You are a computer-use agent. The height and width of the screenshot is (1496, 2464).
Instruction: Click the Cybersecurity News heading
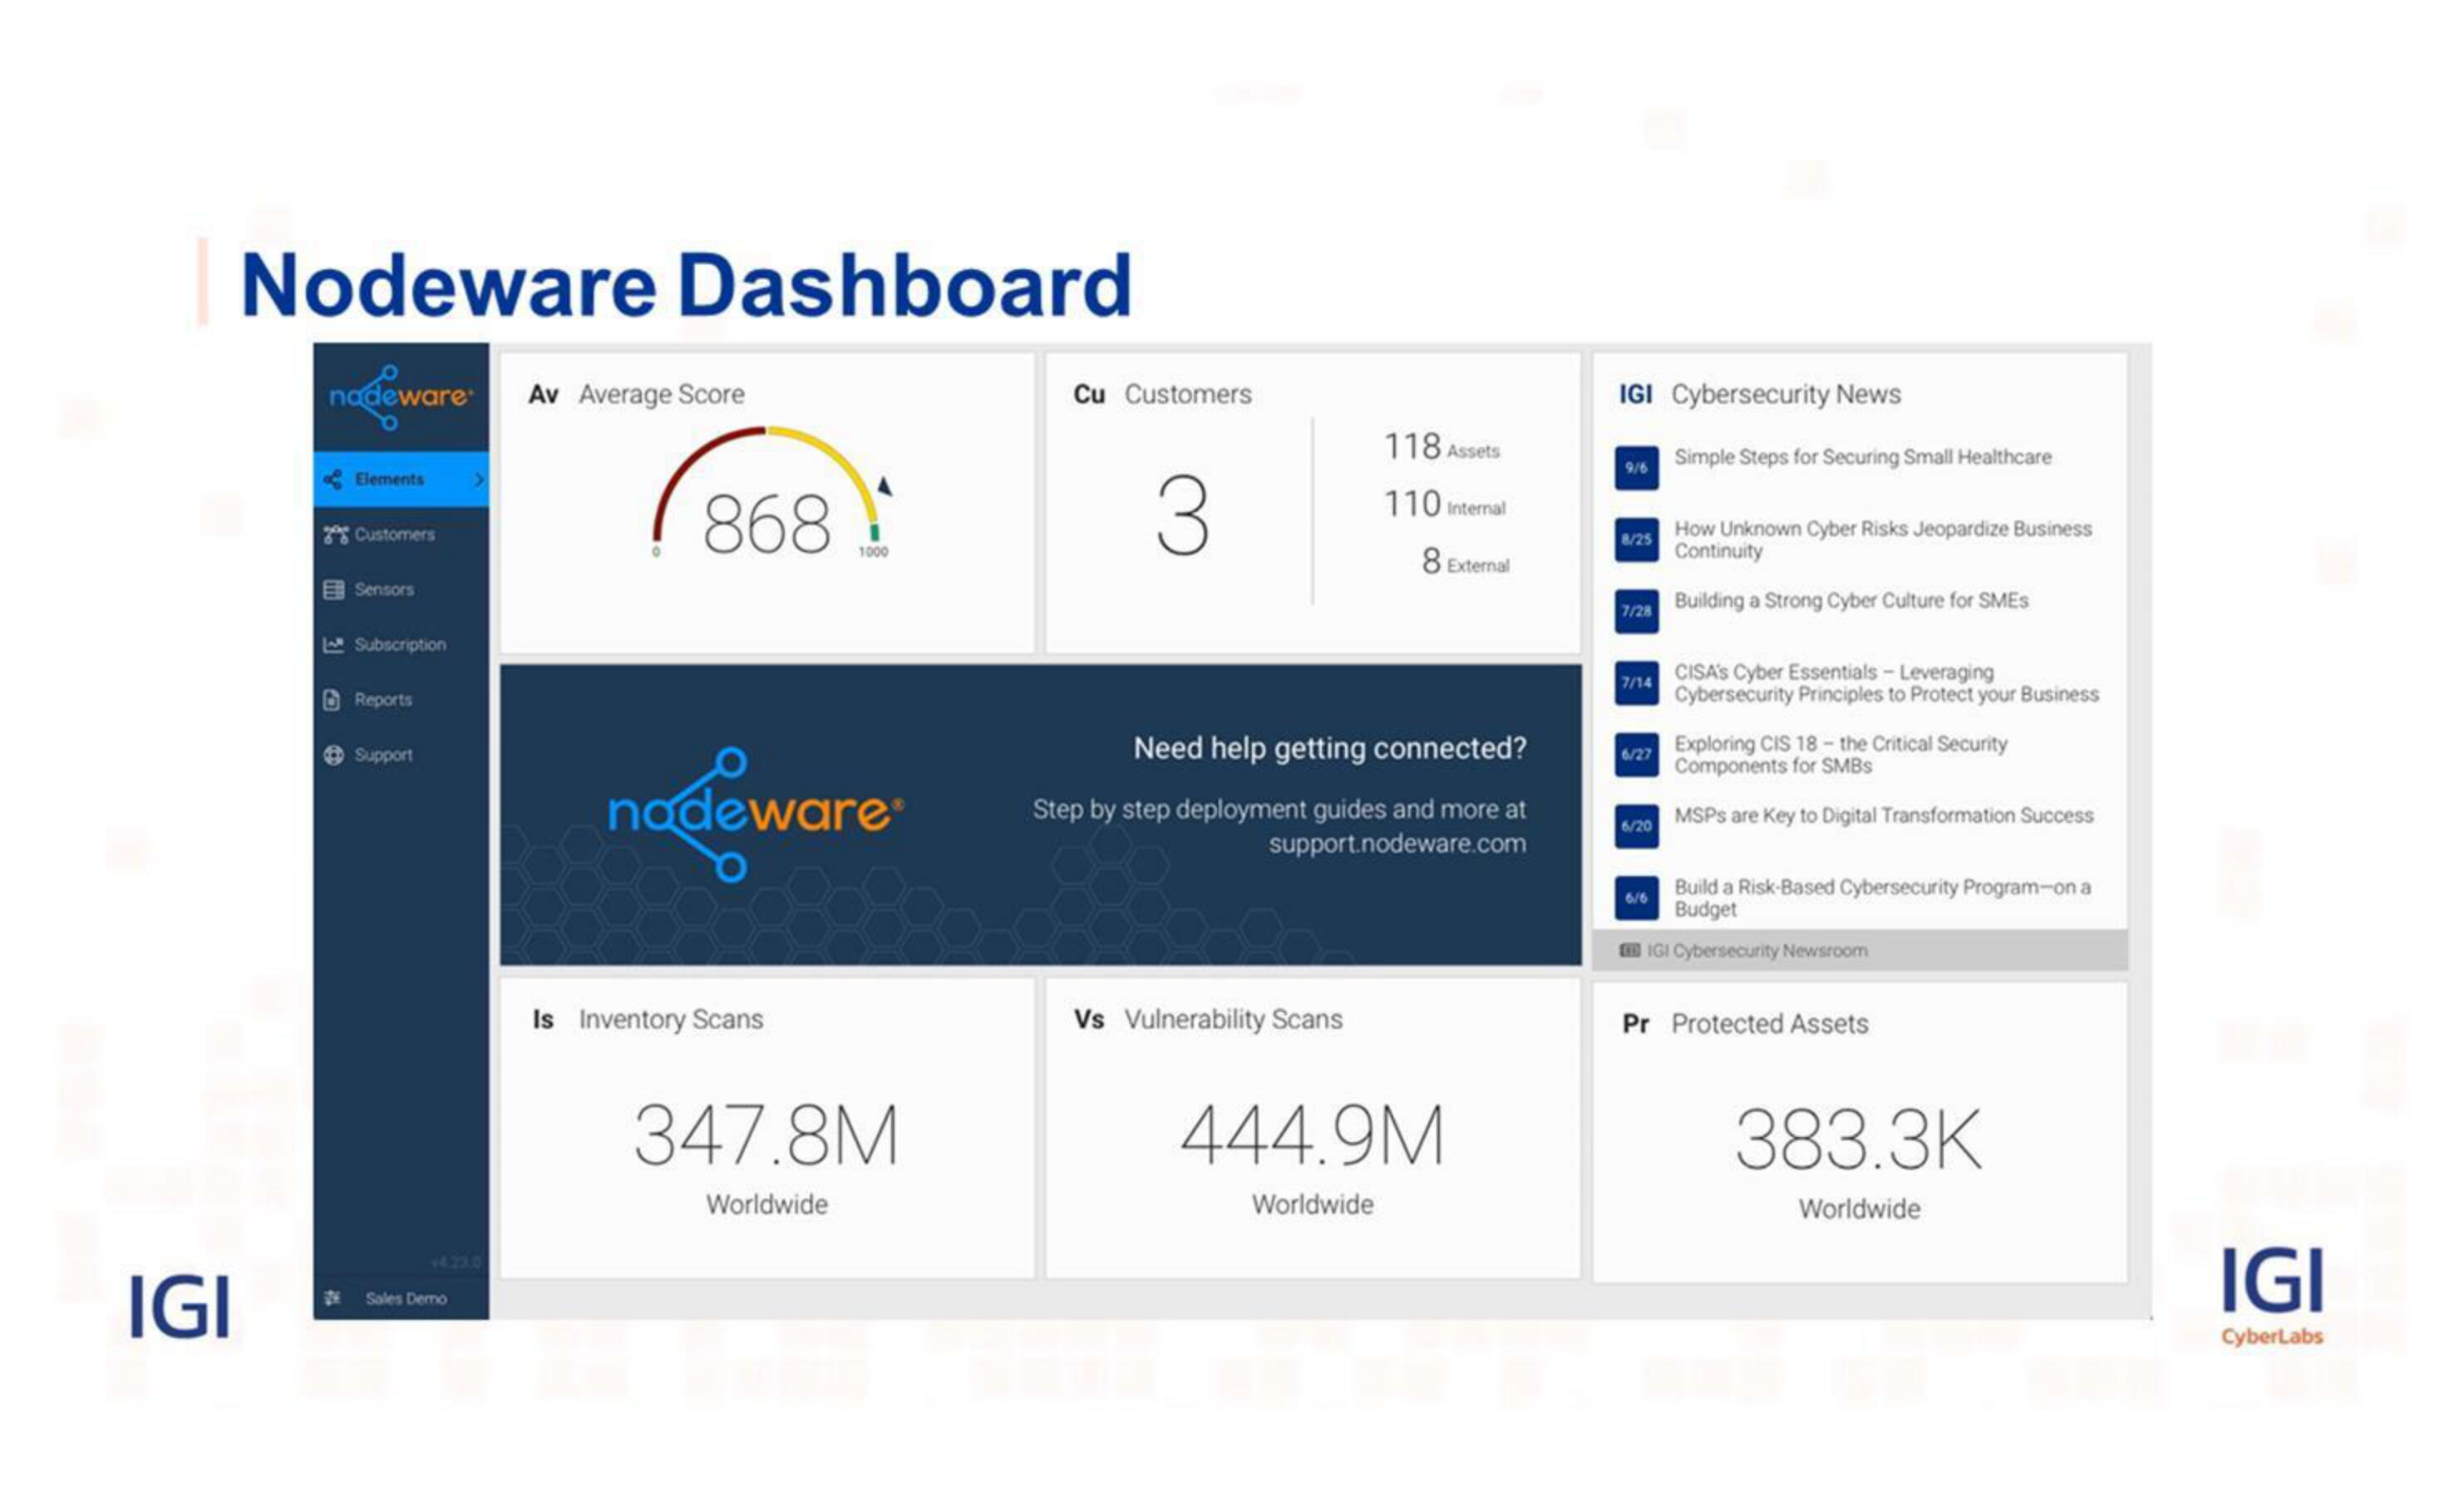pyautogui.click(x=1786, y=394)
